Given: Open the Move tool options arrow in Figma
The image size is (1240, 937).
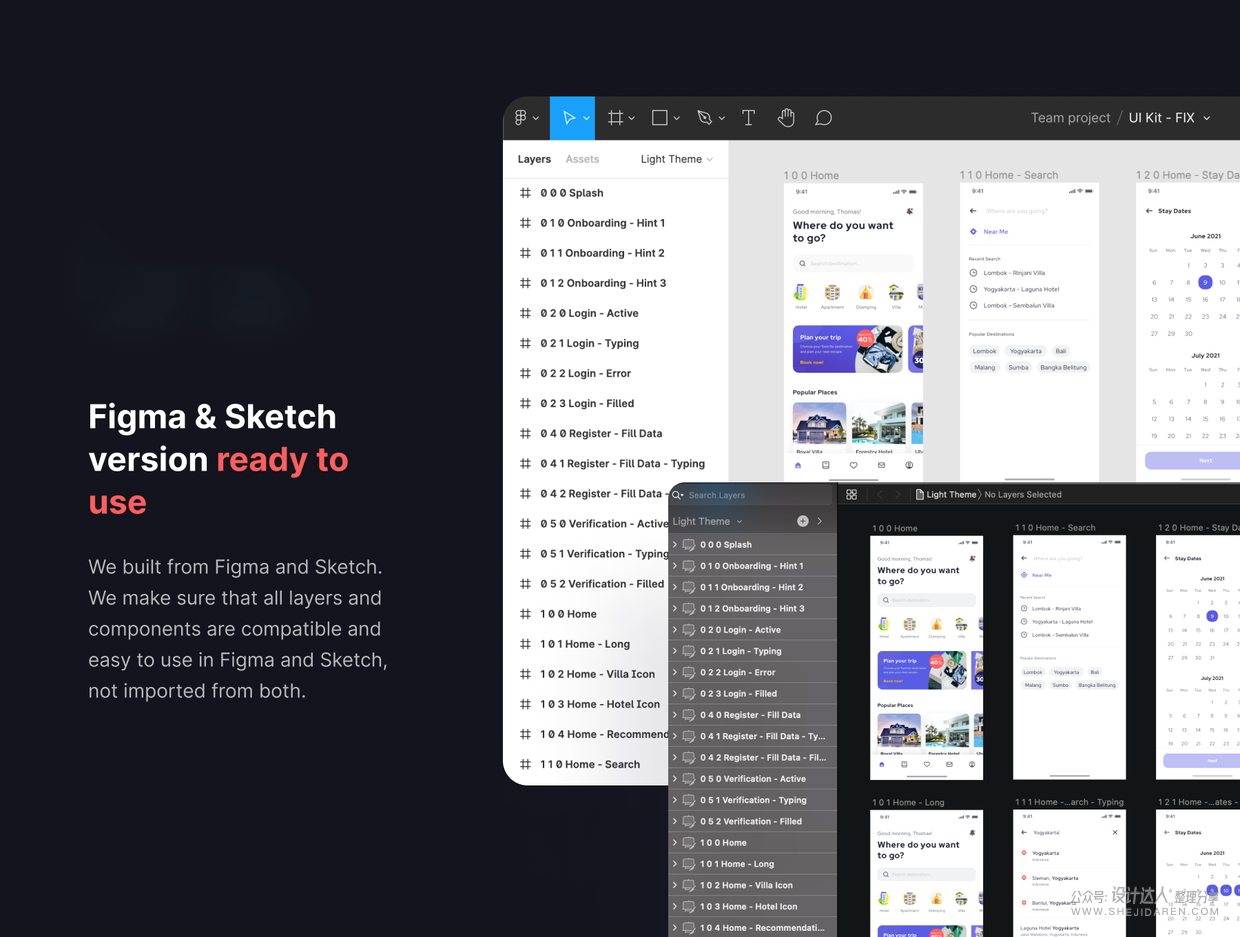Looking at the screenshot, I should [x=586, y=119].
